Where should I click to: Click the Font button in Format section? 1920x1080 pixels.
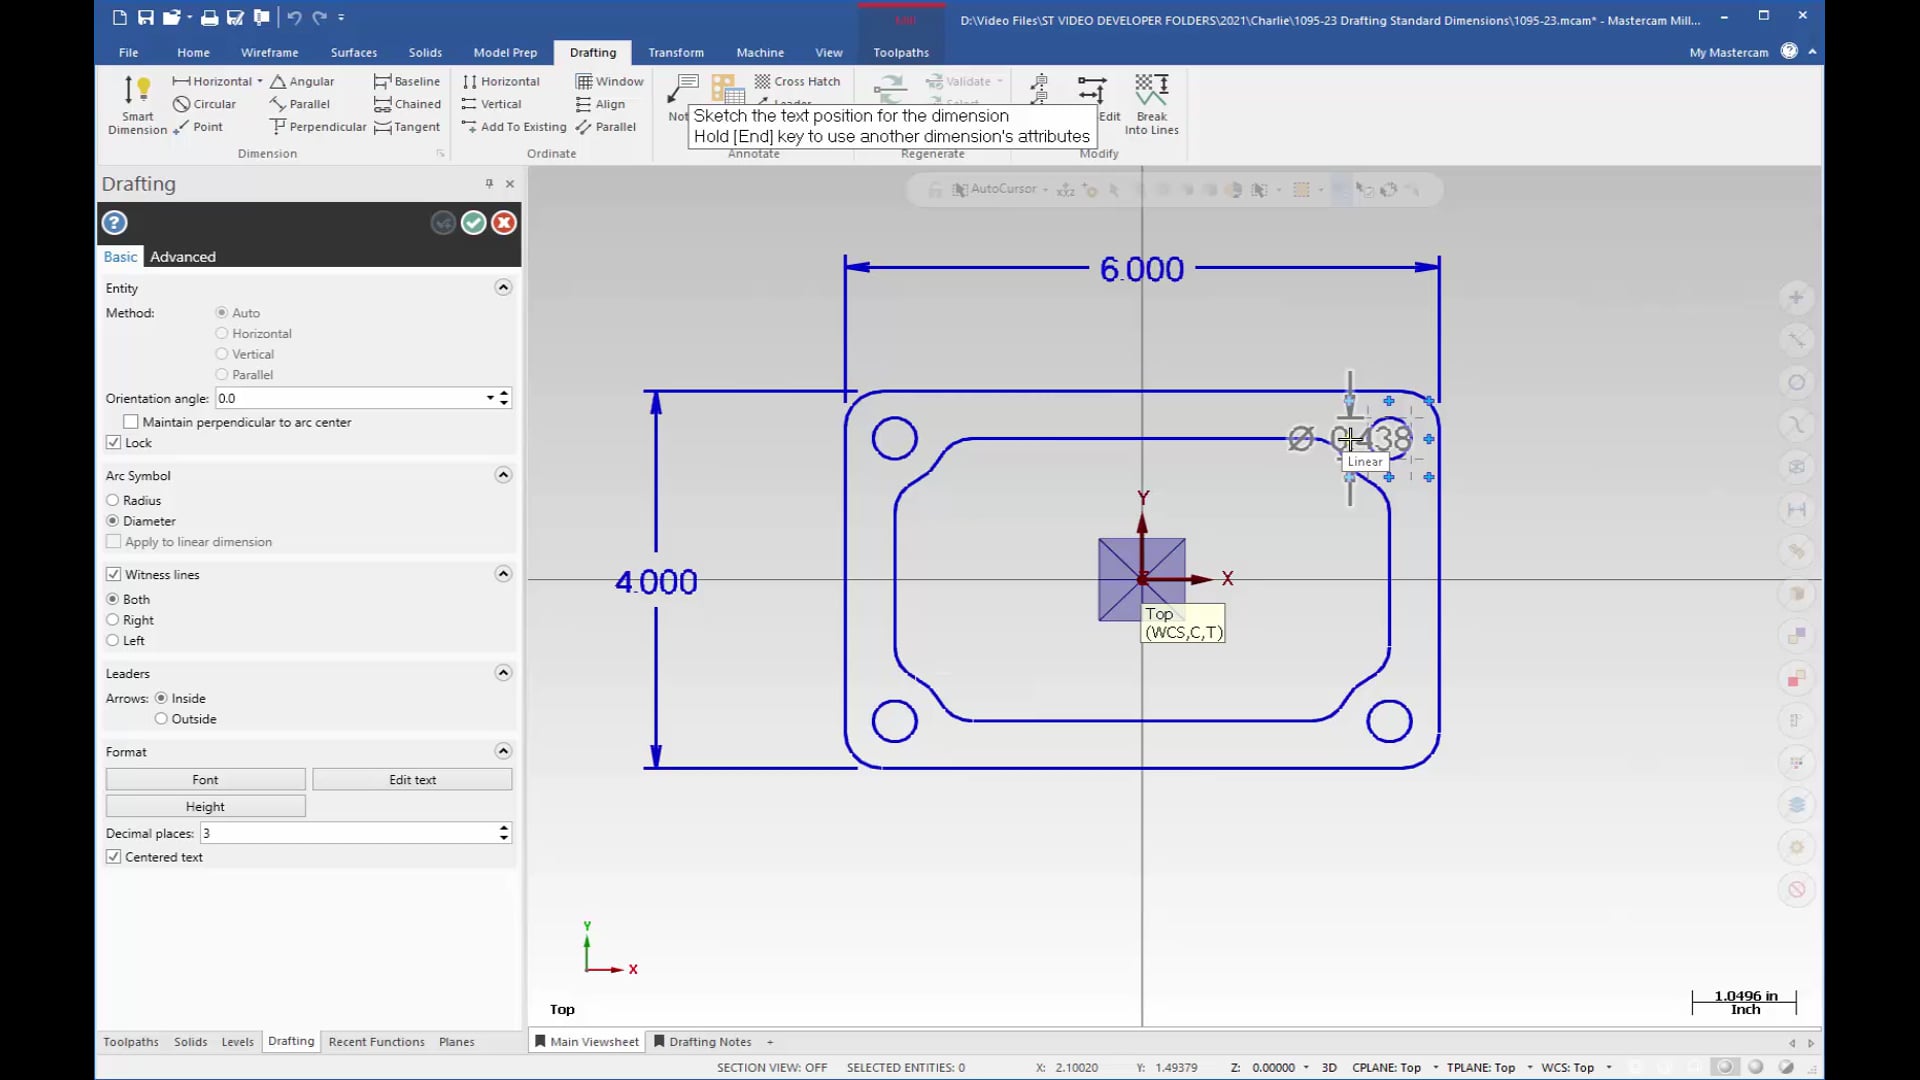(x=204, y=778)
